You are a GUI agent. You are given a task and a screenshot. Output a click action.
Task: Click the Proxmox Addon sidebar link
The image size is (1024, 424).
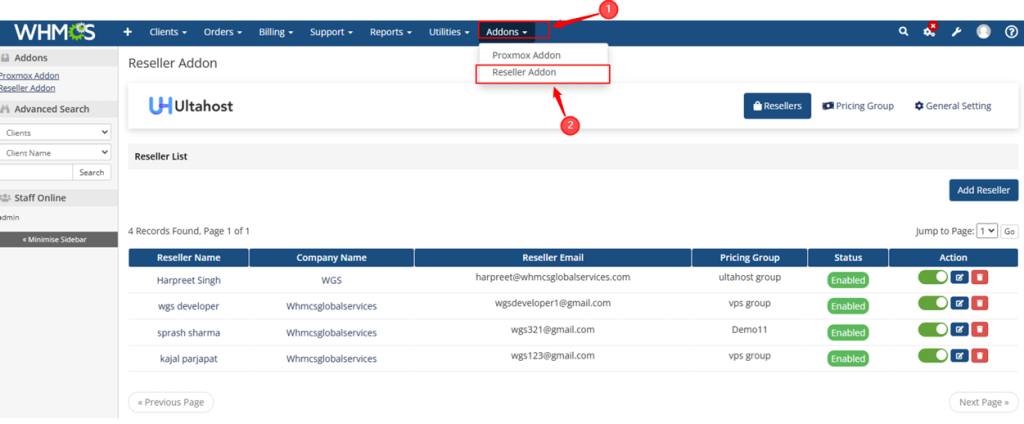(29, 75)
